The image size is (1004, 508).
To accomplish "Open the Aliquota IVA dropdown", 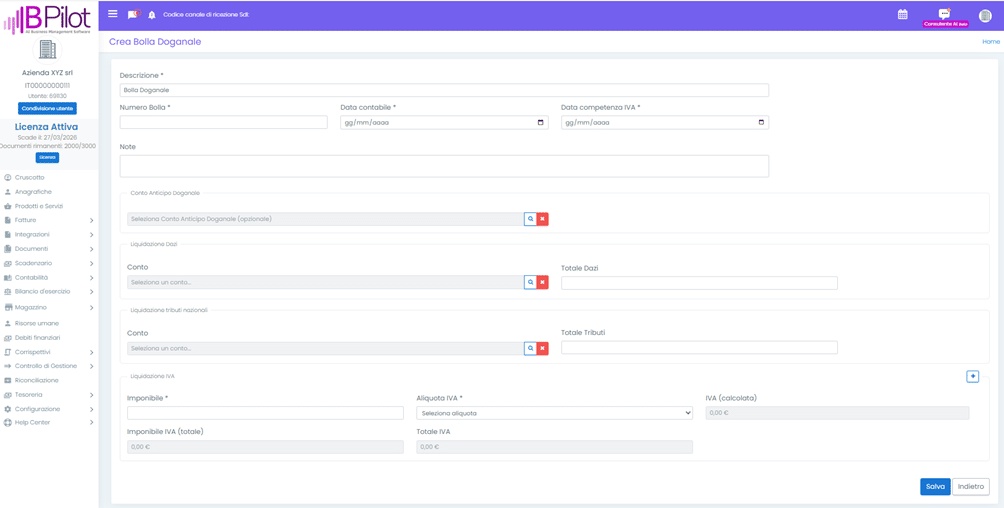I will (x=554, y=413).
